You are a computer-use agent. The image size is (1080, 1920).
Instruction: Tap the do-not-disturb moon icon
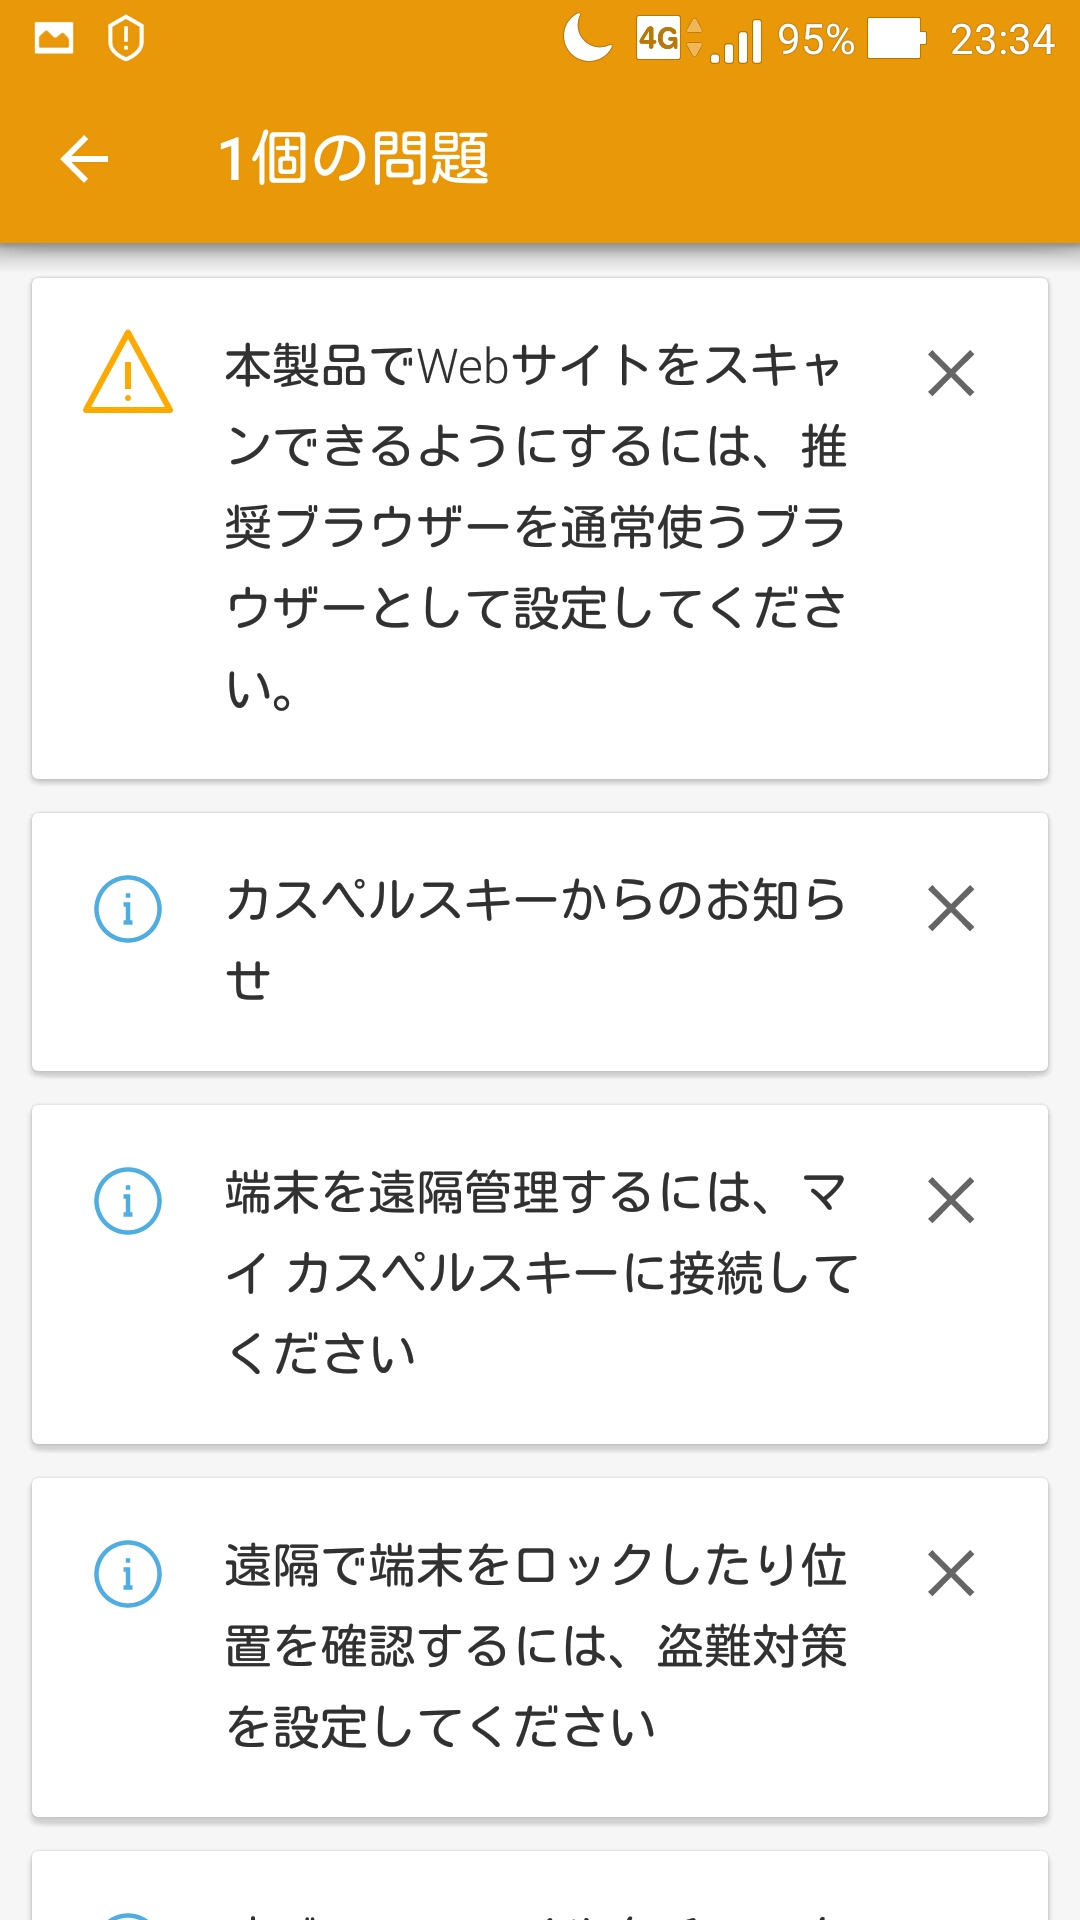[588, 39]
